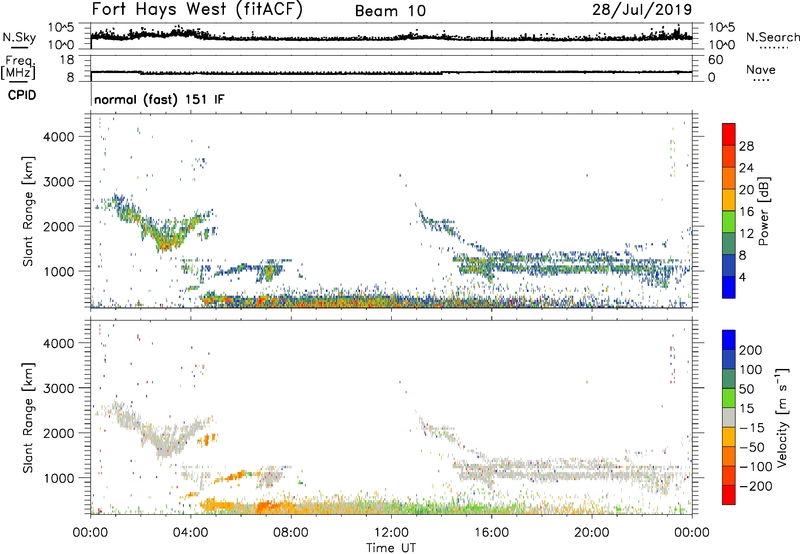The width and height of the screenshot is (800, 554).
Task: Click the '04:00' time axis tick label
Action: pos(191,533)
